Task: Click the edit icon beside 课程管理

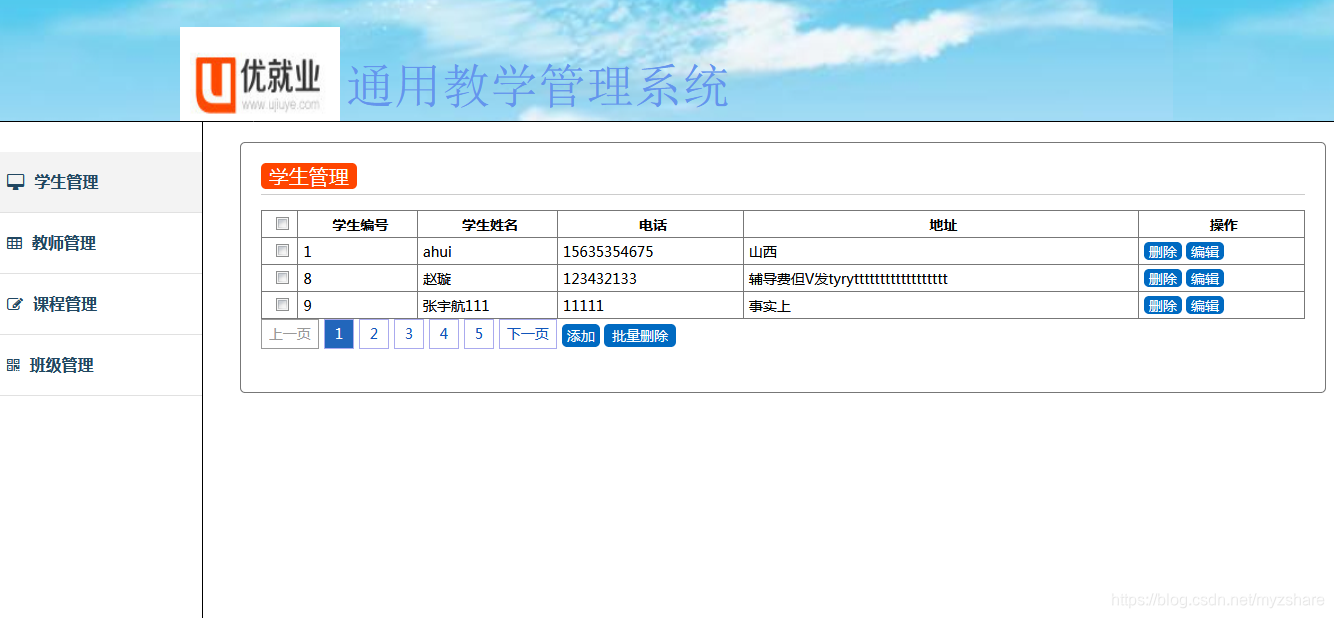Action: coord(14,304)
